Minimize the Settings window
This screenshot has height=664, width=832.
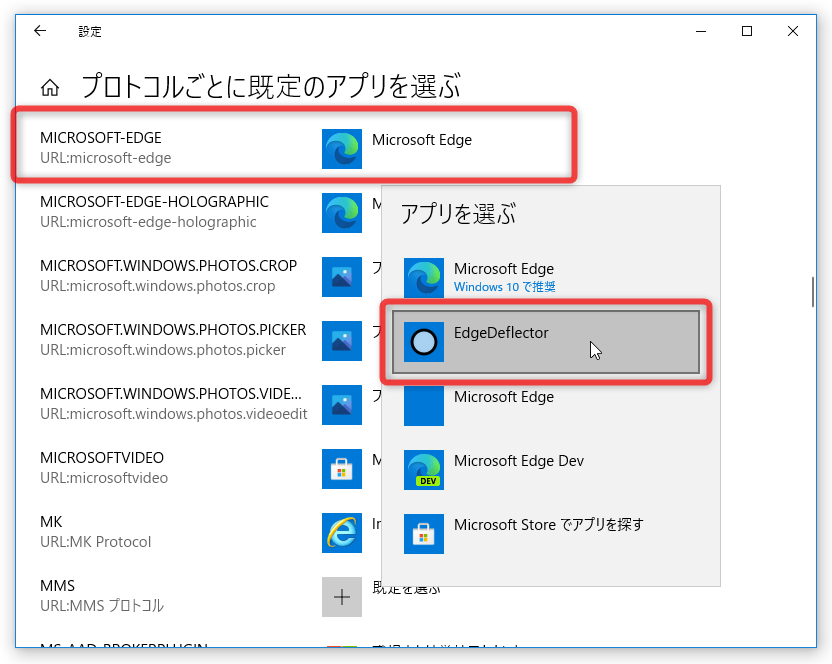tap(701, 31)
